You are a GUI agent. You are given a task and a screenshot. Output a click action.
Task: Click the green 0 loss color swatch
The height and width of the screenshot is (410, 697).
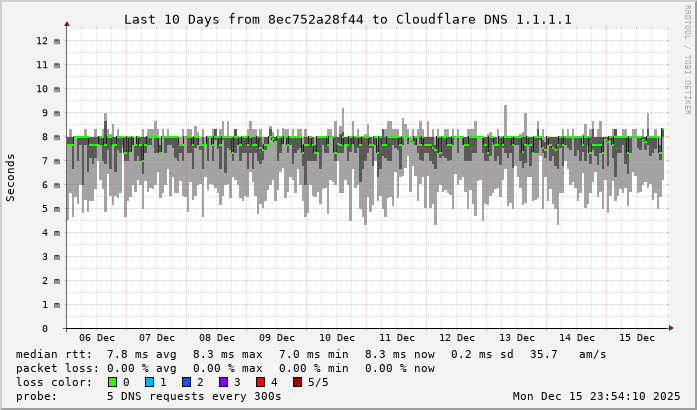[x=111, y=382]
